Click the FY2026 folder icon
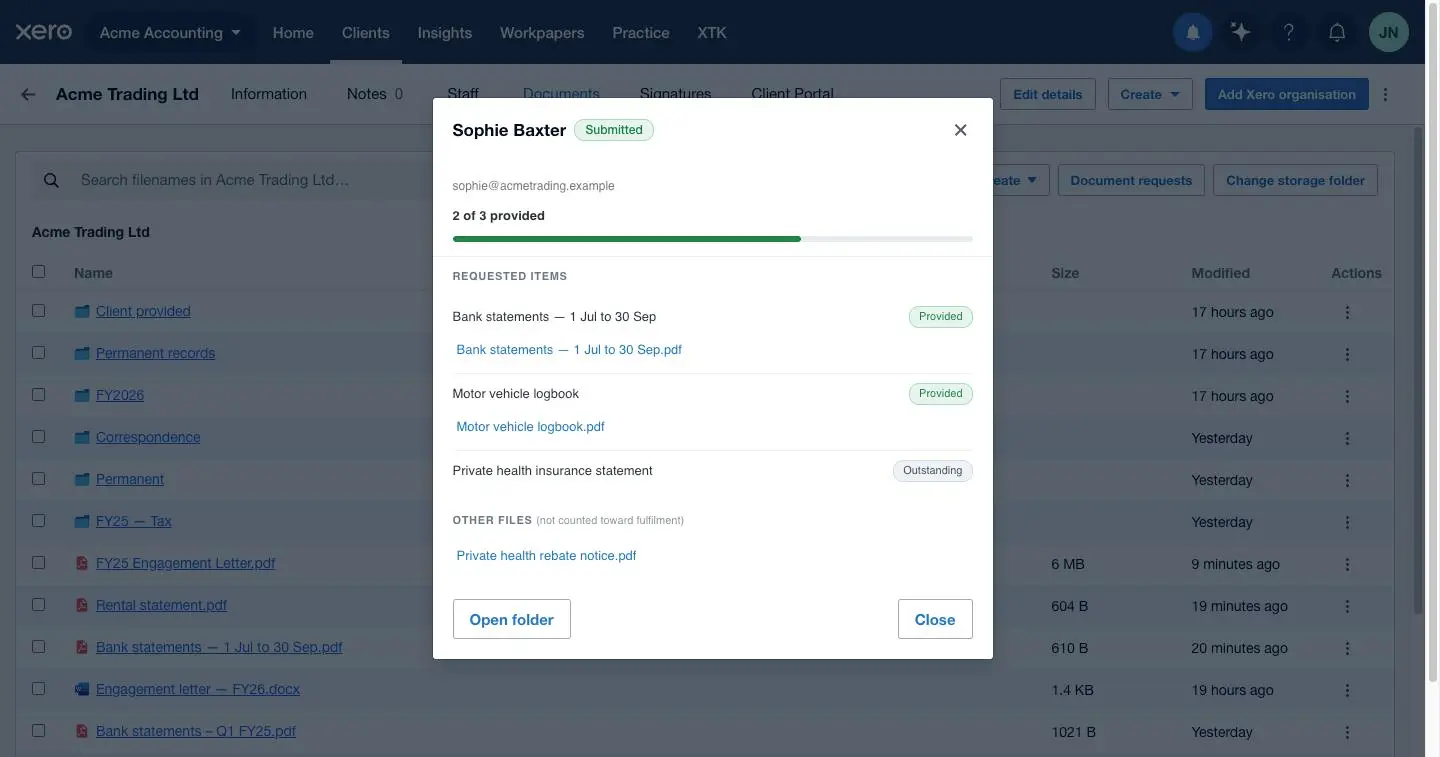Viewport: 1440px width, 757px height. [82, 395]
